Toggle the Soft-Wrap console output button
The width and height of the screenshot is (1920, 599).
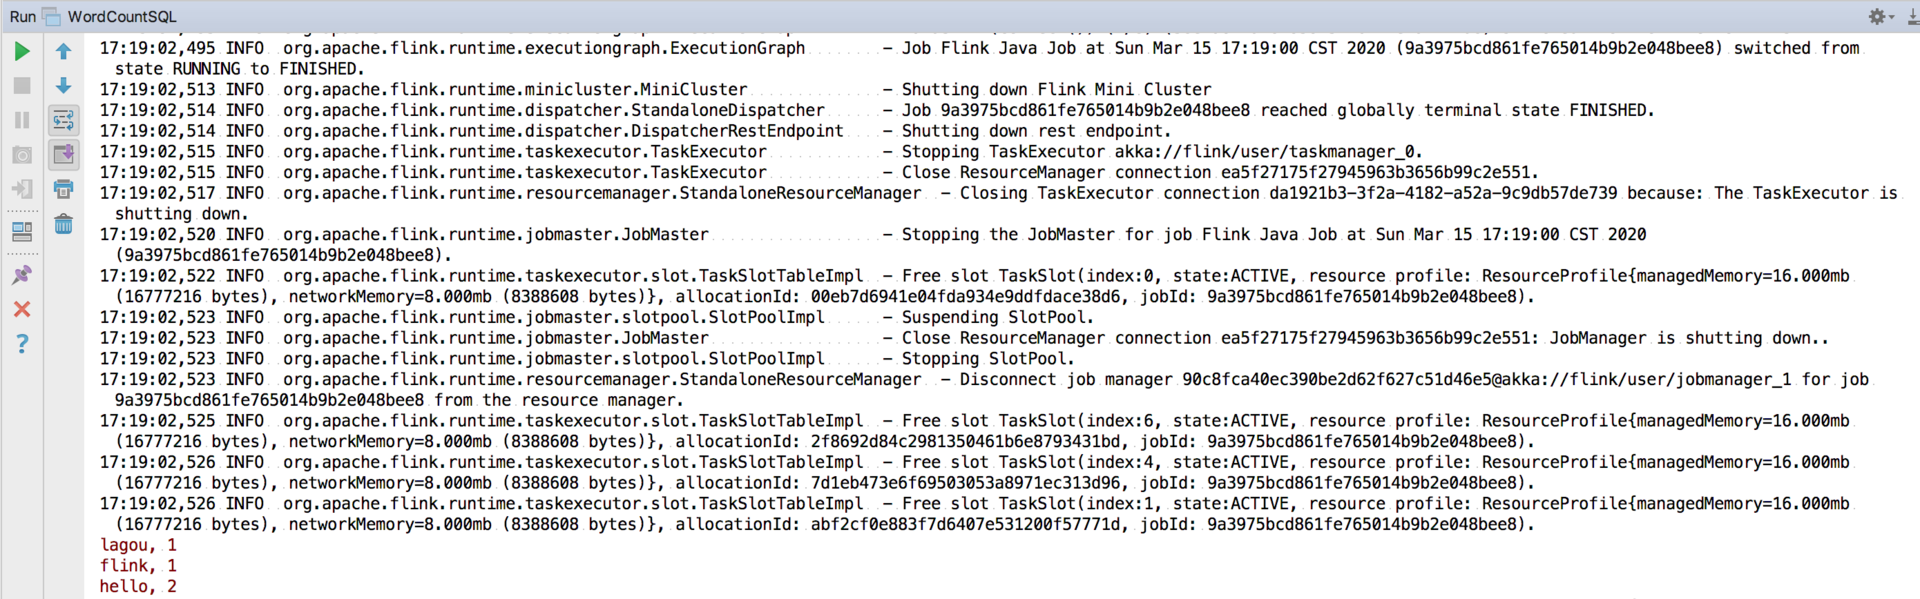tap(63, 121)
